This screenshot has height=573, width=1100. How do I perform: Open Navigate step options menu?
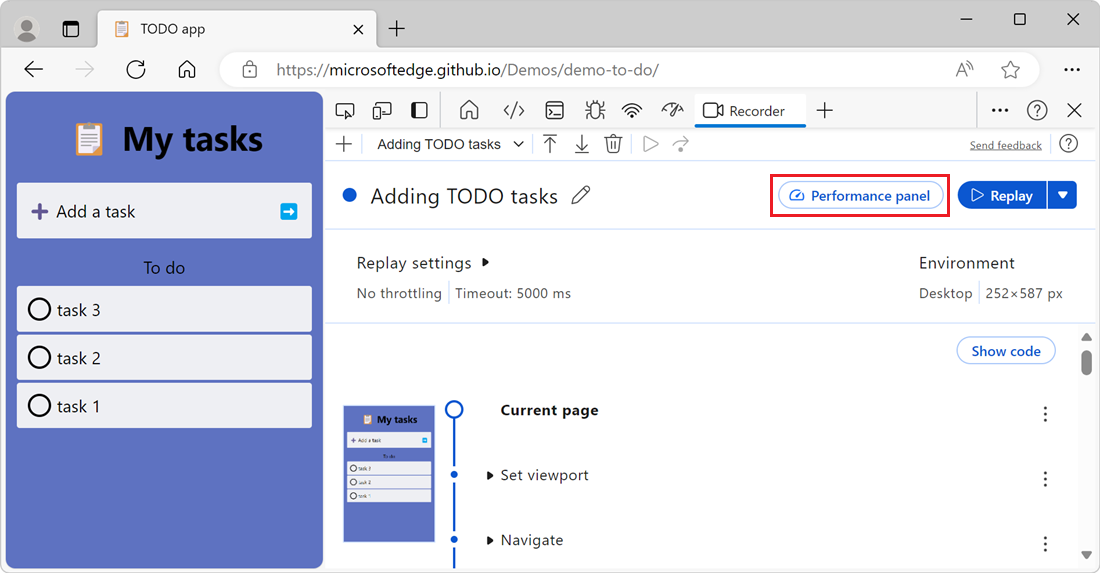point(1045,544)
